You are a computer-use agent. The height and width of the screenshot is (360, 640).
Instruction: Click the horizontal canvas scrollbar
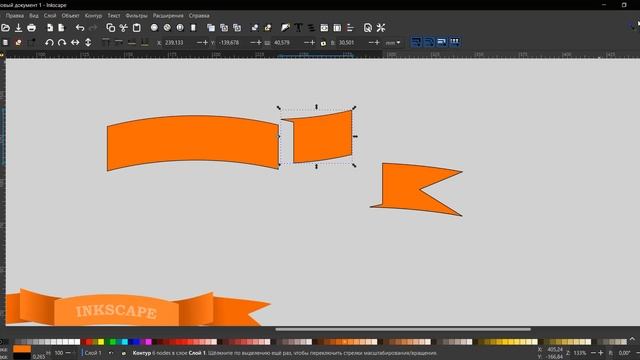click(403, 329)
